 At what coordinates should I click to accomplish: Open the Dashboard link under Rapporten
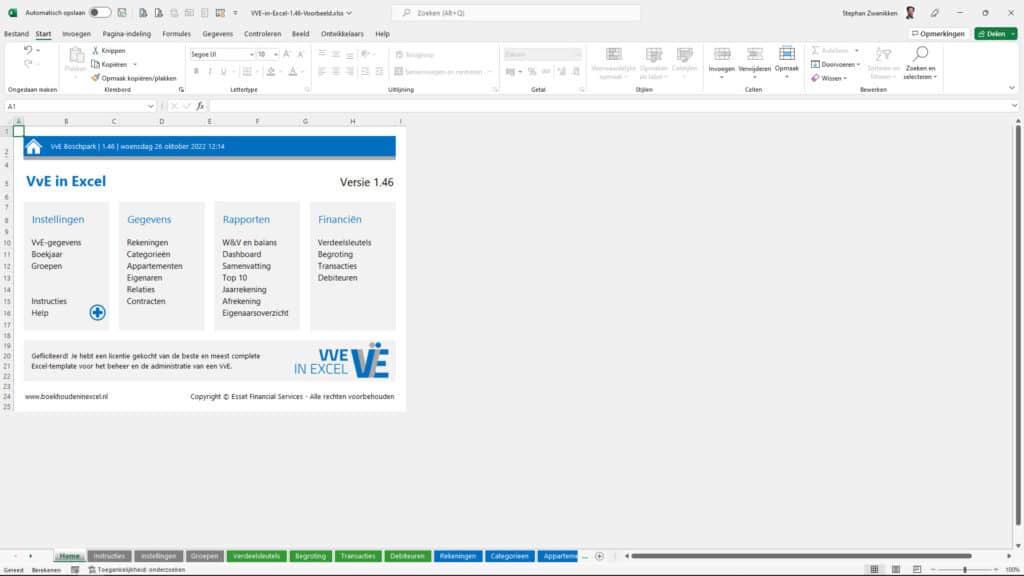click(x=244, y=254)
